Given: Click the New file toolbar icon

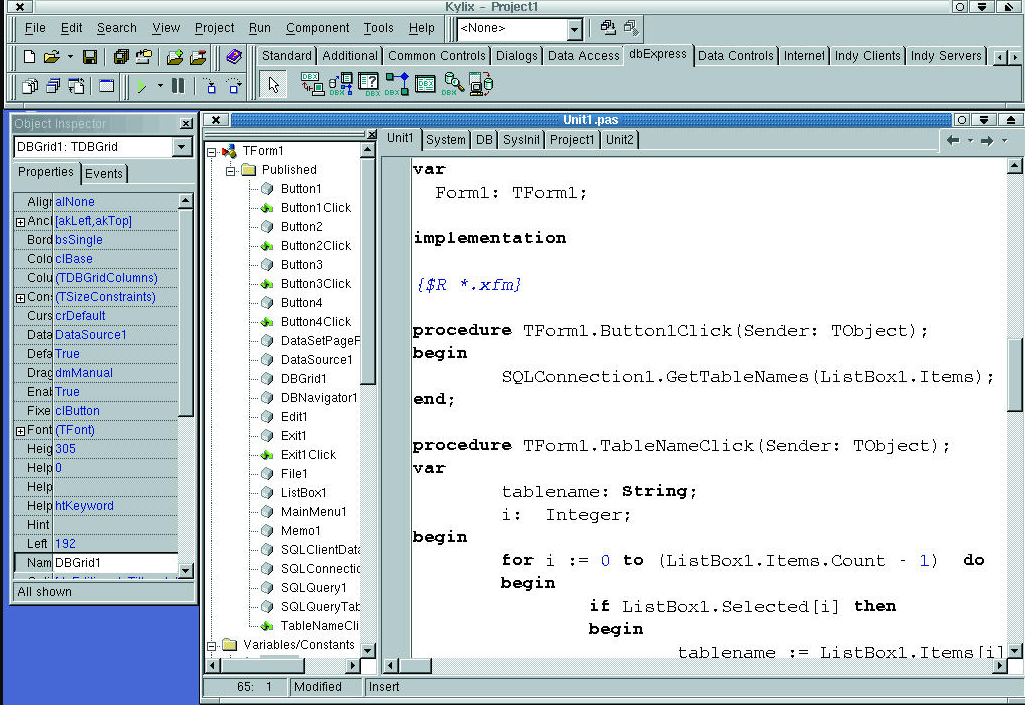Looking at the screenshot, I should [x=29, y=57].
